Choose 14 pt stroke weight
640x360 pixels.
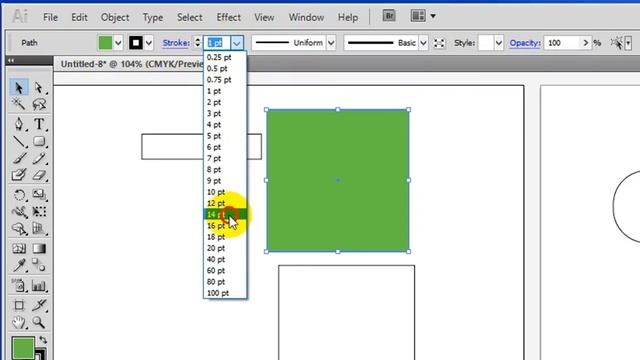point(225,214)
